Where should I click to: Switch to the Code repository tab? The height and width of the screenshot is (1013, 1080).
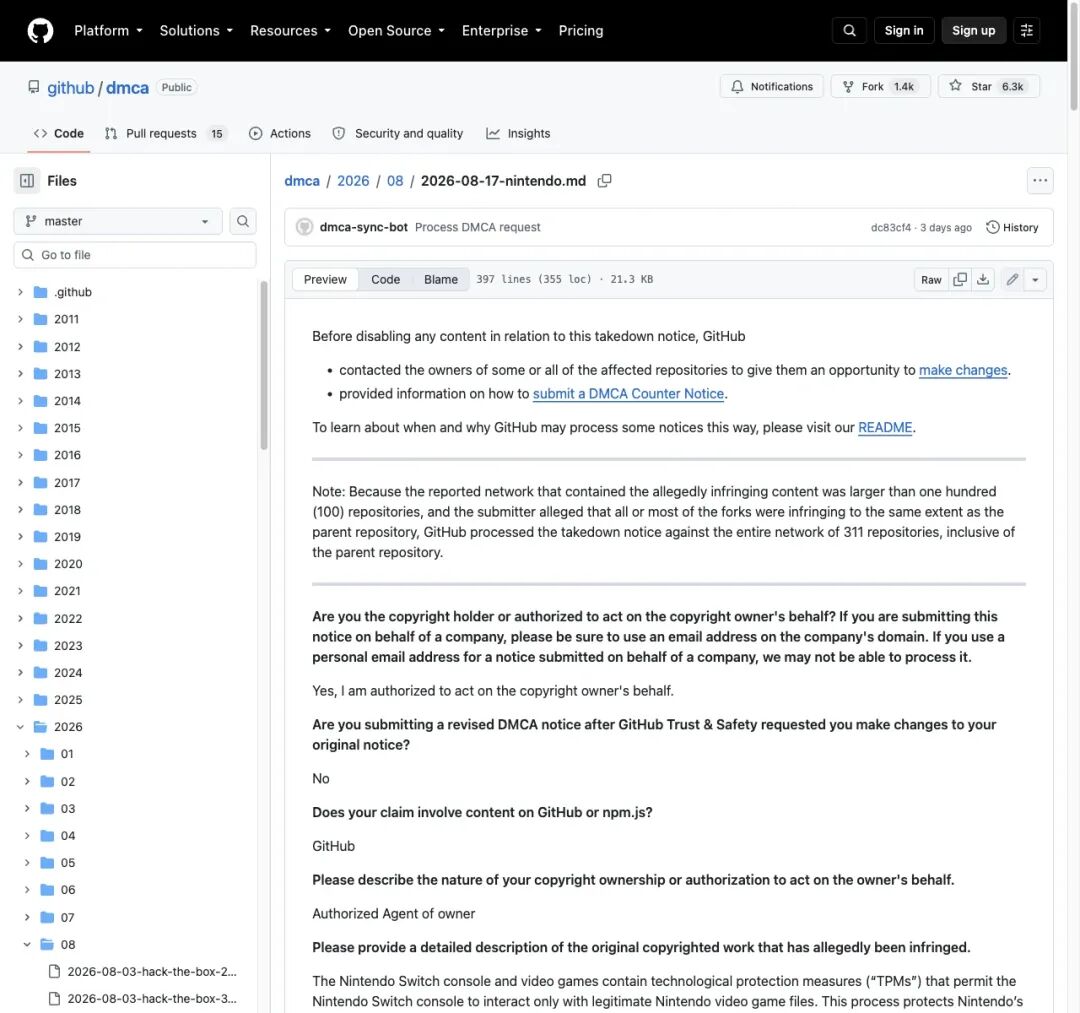59,133
